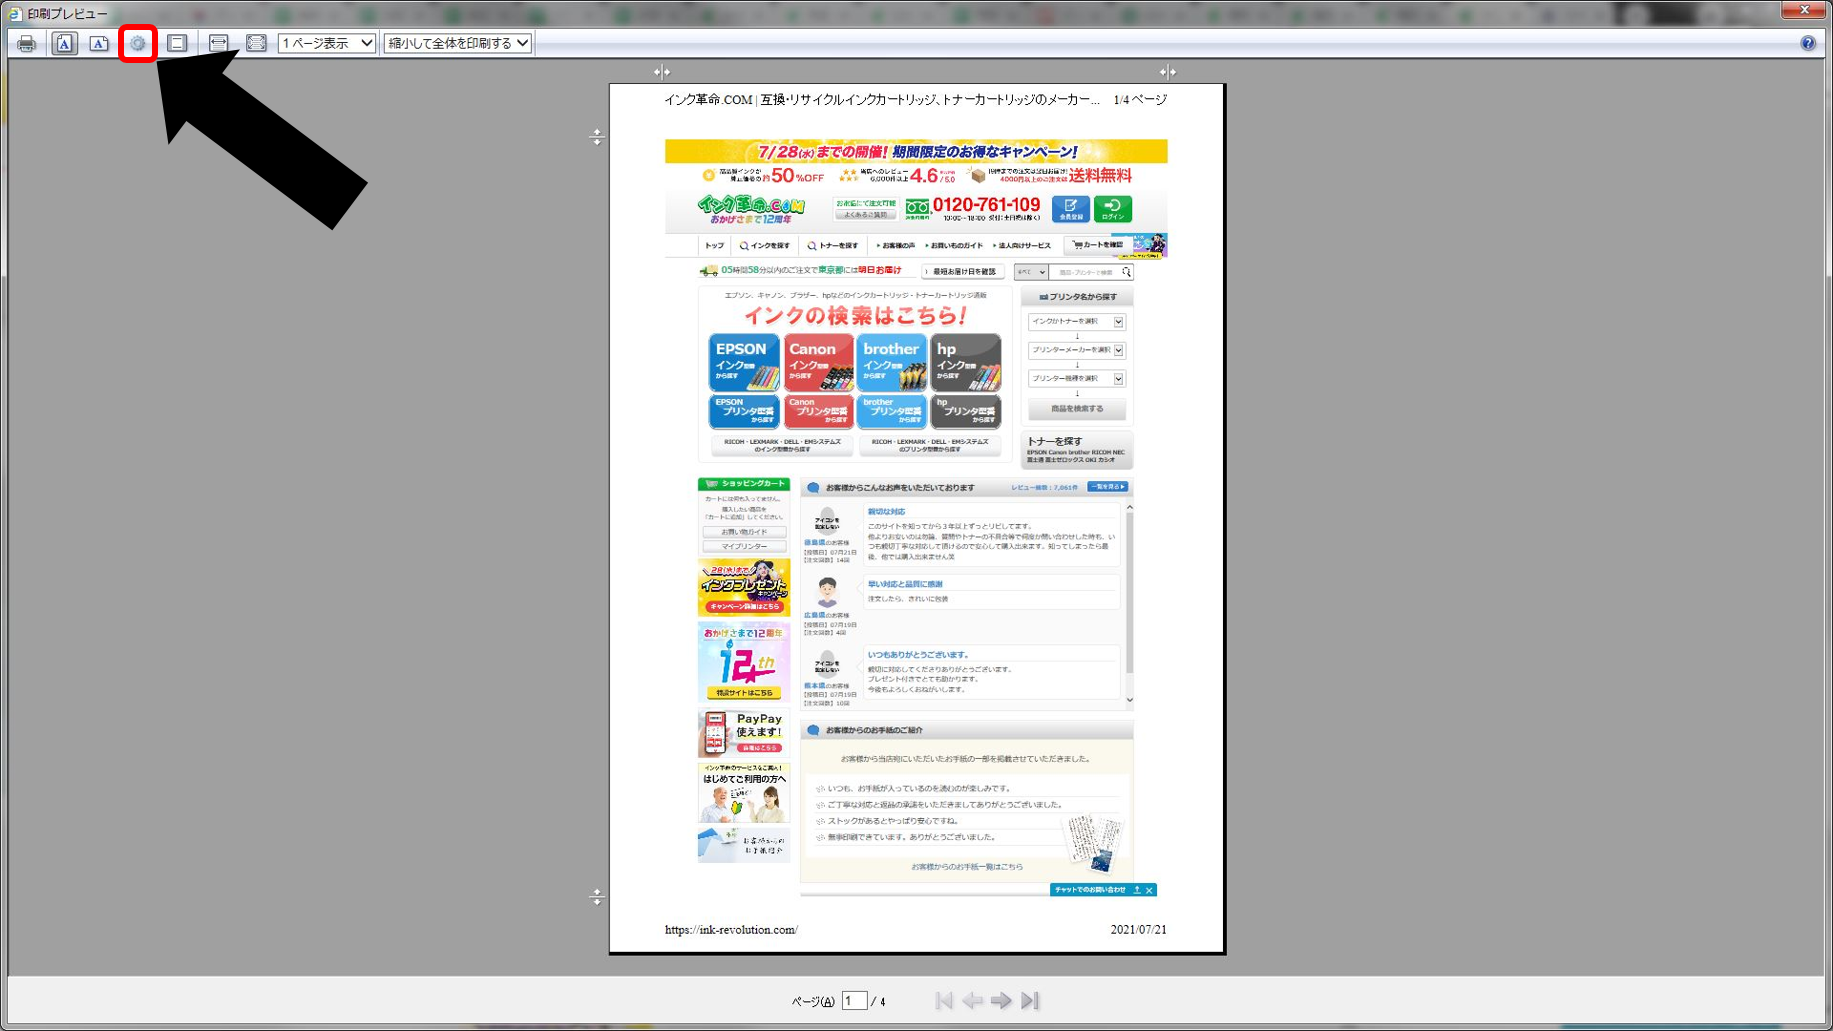Screen dimensions: 1833x1031
Task: Select portrait page orientation
Action: [64, 43]
